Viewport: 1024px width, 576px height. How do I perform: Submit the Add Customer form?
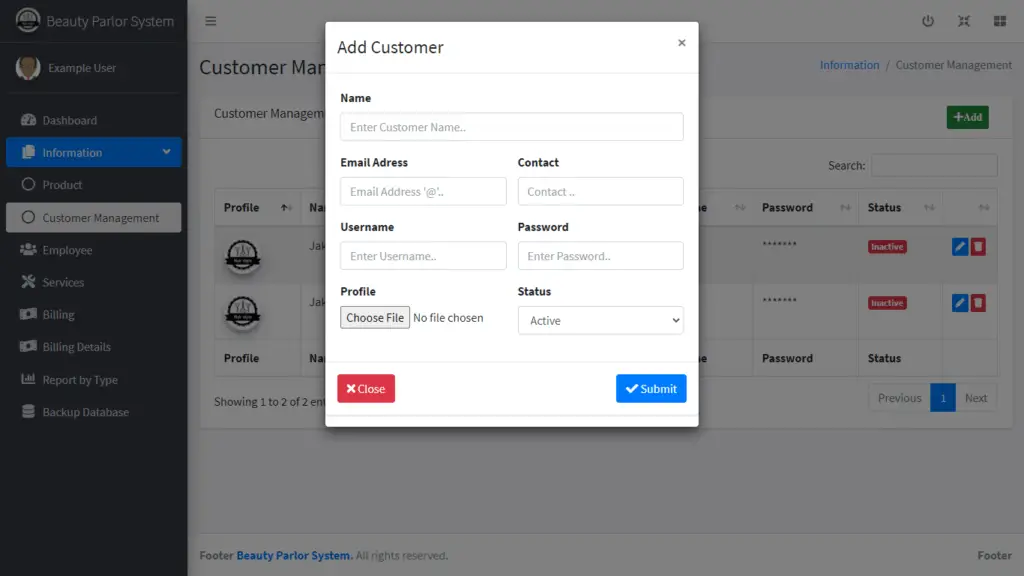(x=651, y=389)
